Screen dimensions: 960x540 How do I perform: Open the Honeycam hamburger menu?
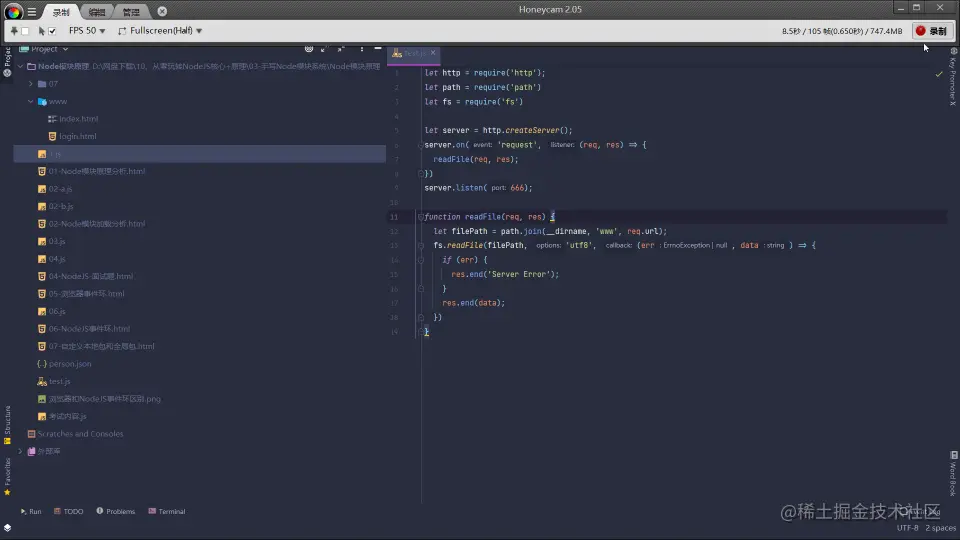click(32, 11)
